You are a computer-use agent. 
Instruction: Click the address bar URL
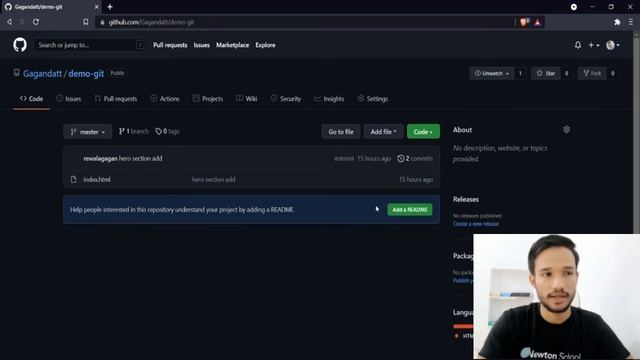[151, 22]
